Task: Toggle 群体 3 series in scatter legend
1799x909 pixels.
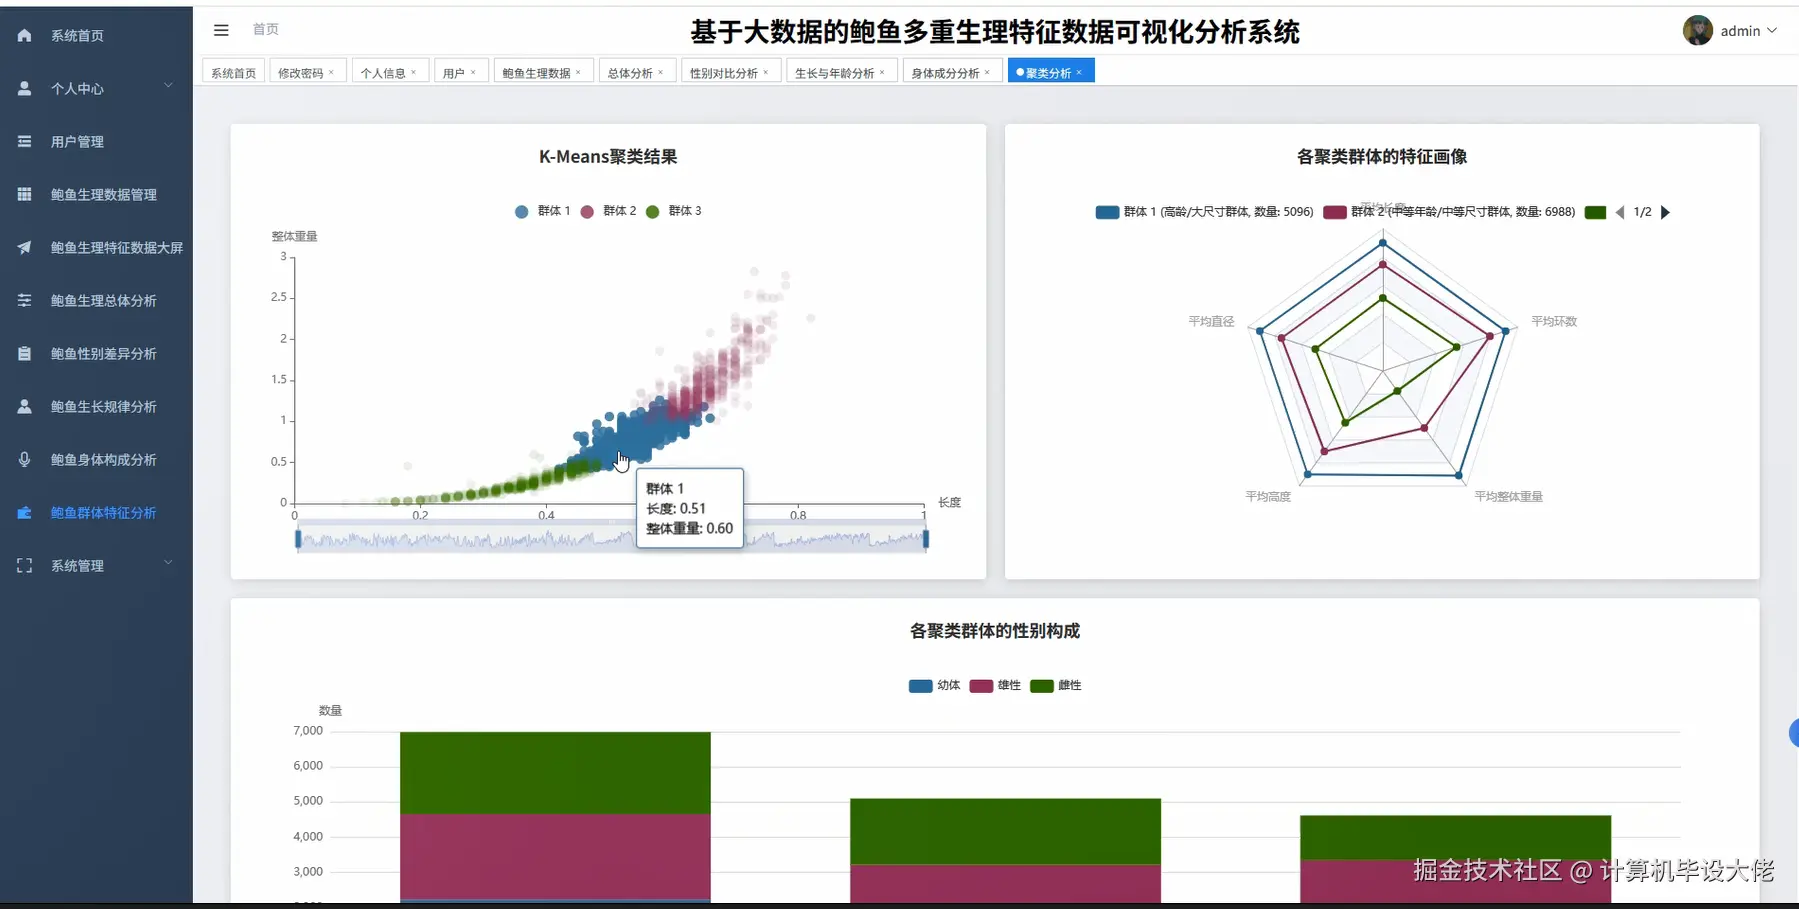Action: [x=673, y=211]
